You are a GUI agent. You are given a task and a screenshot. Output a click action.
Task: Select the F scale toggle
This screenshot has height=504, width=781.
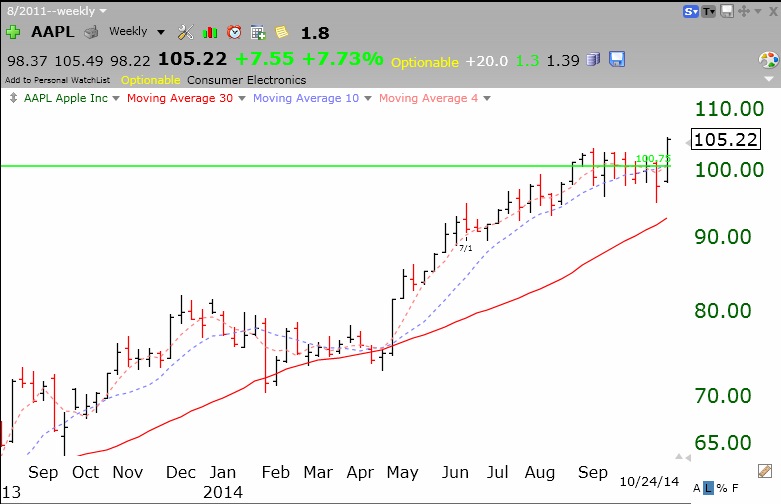pos(735,488)
